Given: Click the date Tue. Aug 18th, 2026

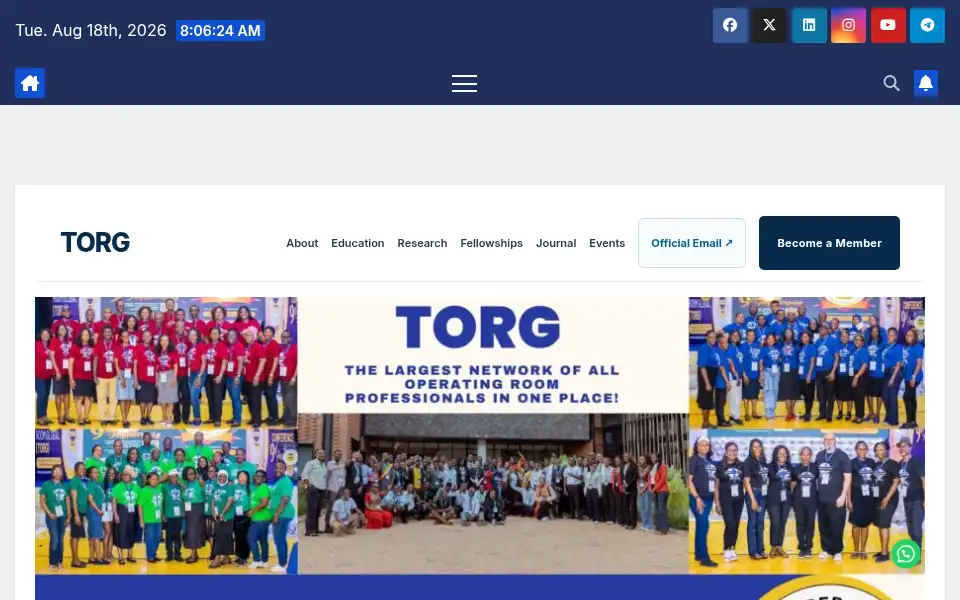Looking at the screenshot, I should coord(91,31).
